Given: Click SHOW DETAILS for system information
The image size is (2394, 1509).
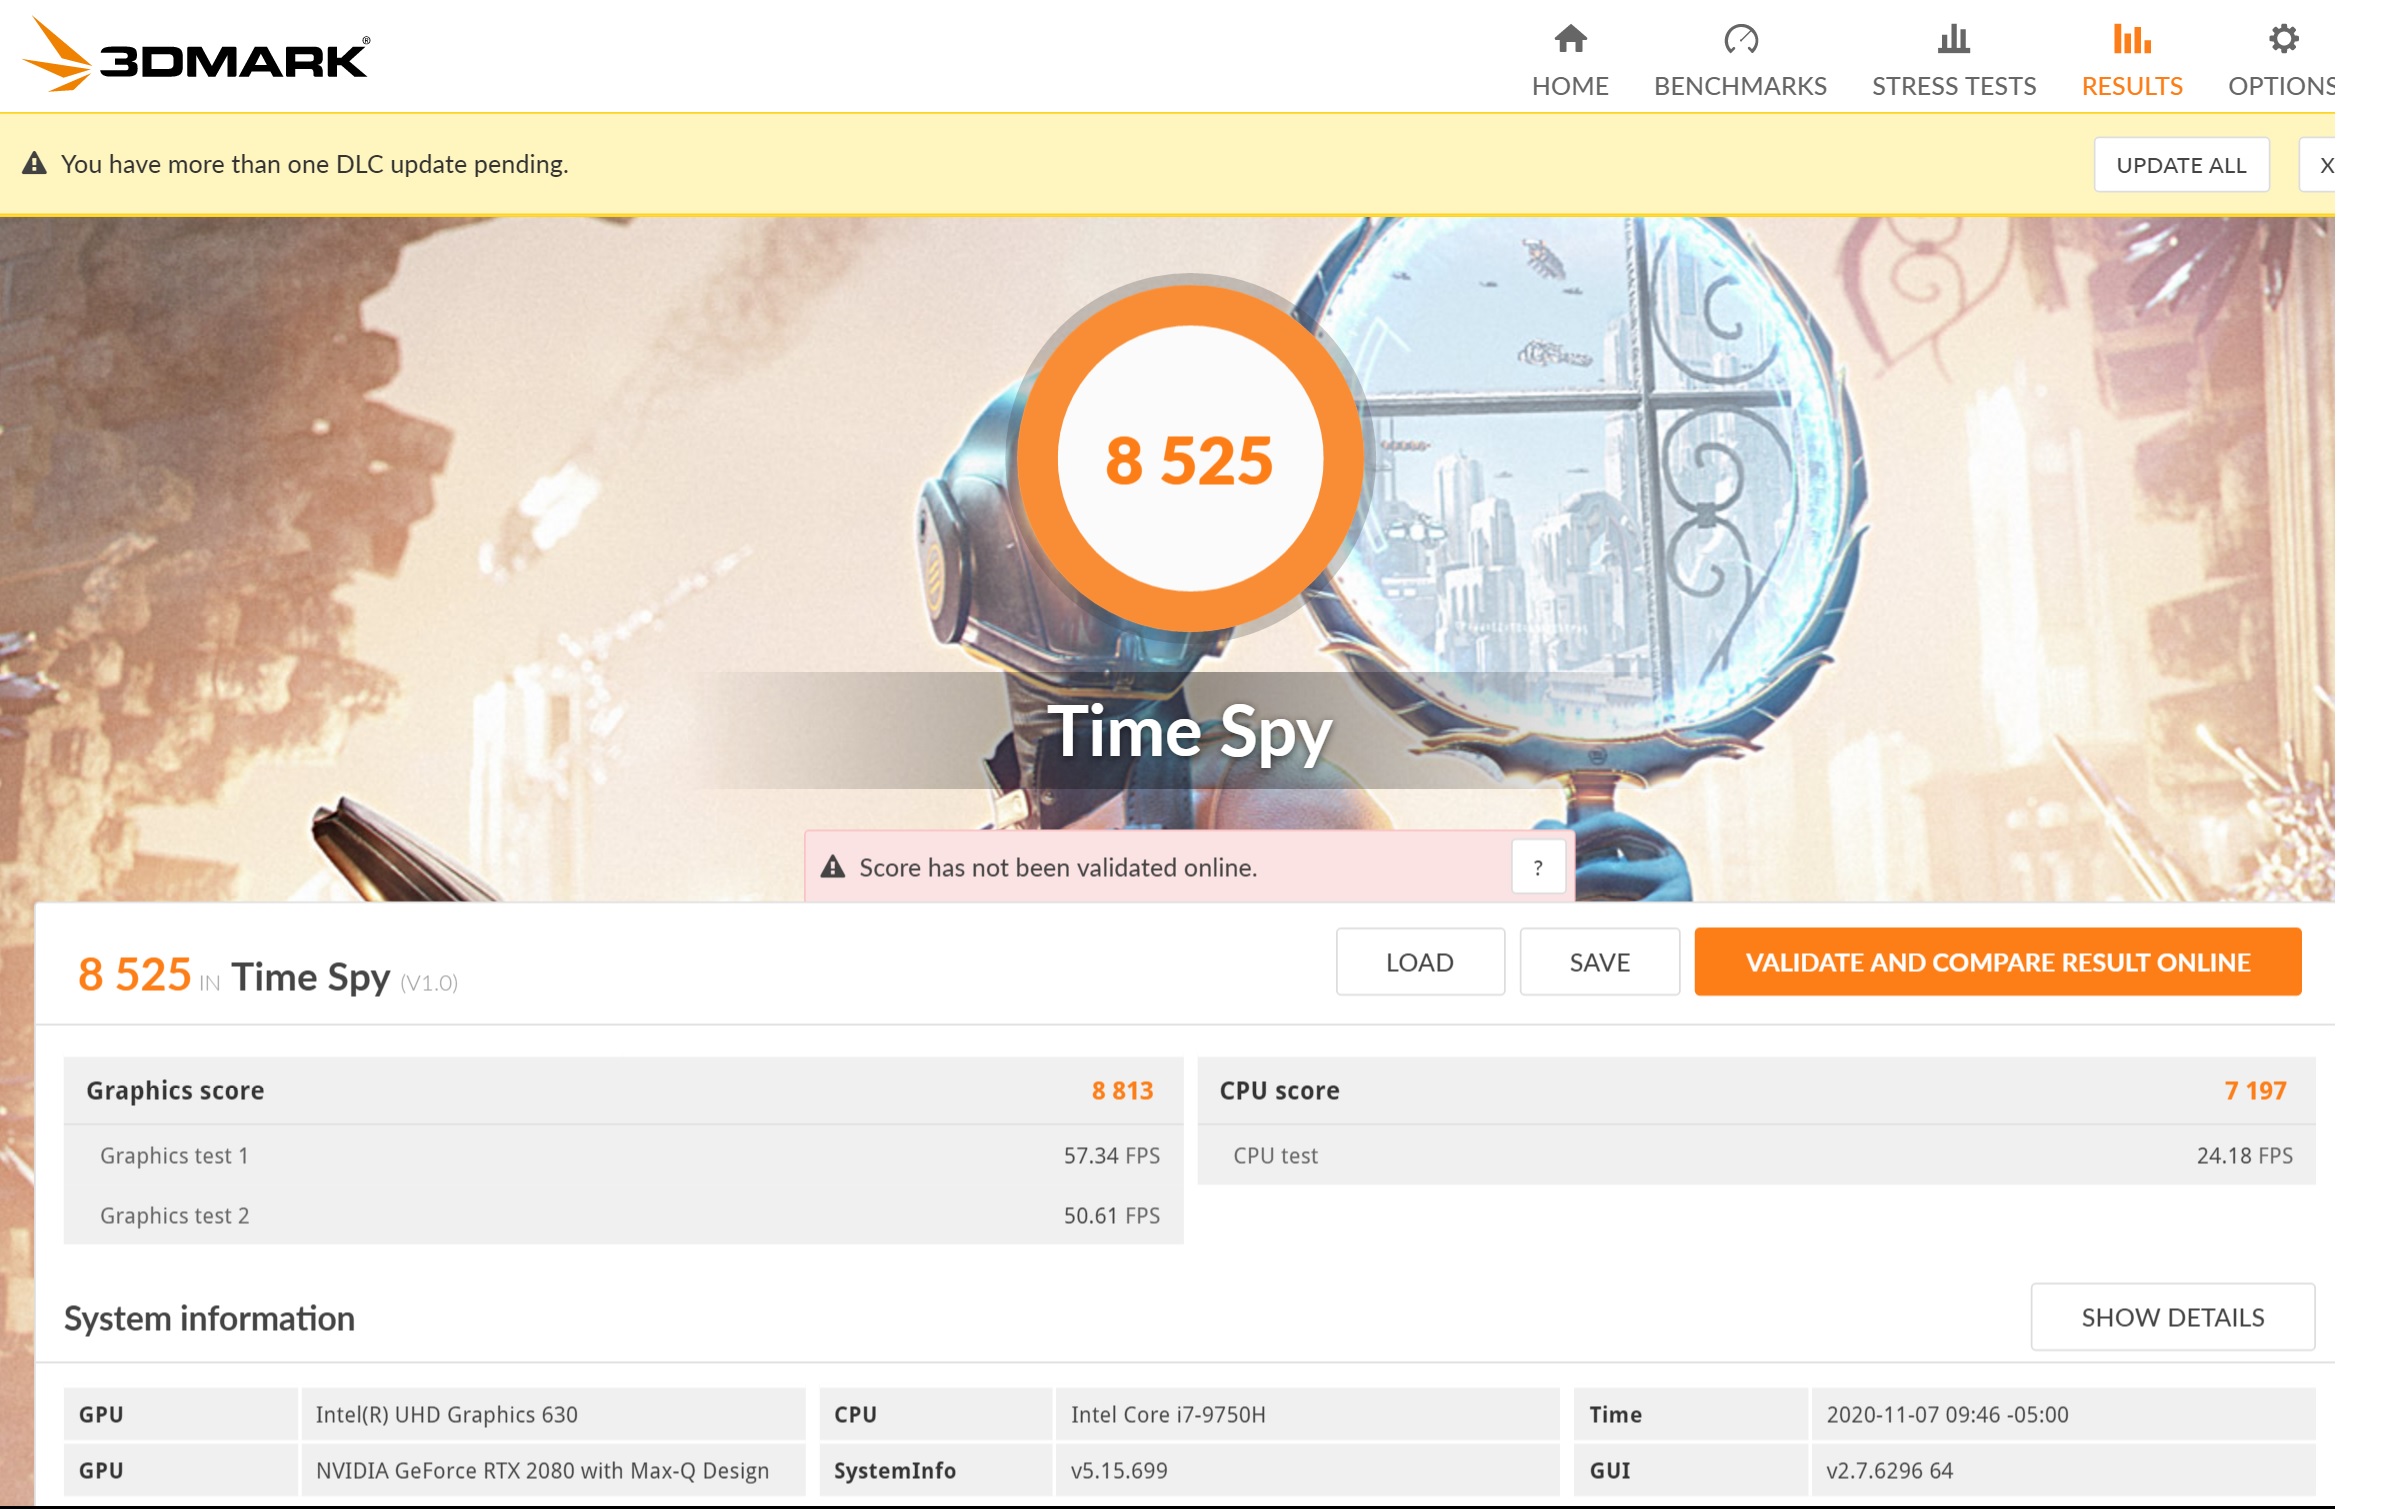Looking at the screenshot, I should (2172, 1317).
